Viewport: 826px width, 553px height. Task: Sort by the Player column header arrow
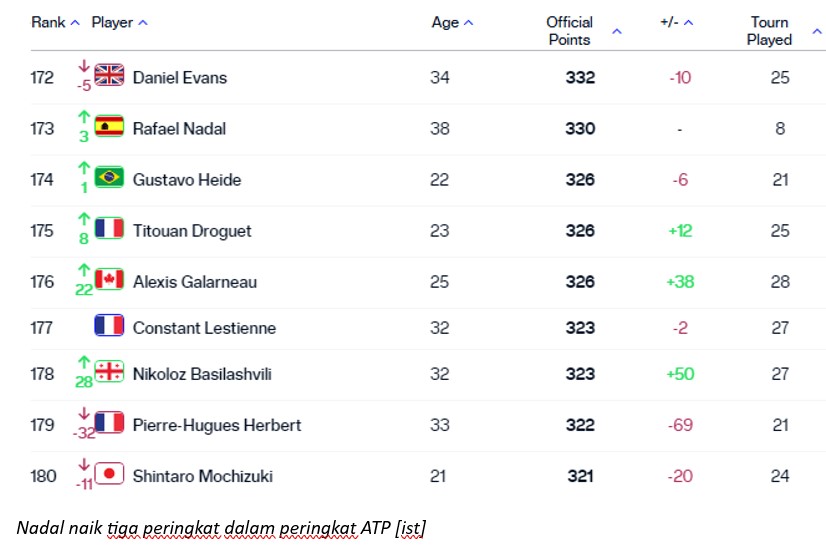point(143,23)
